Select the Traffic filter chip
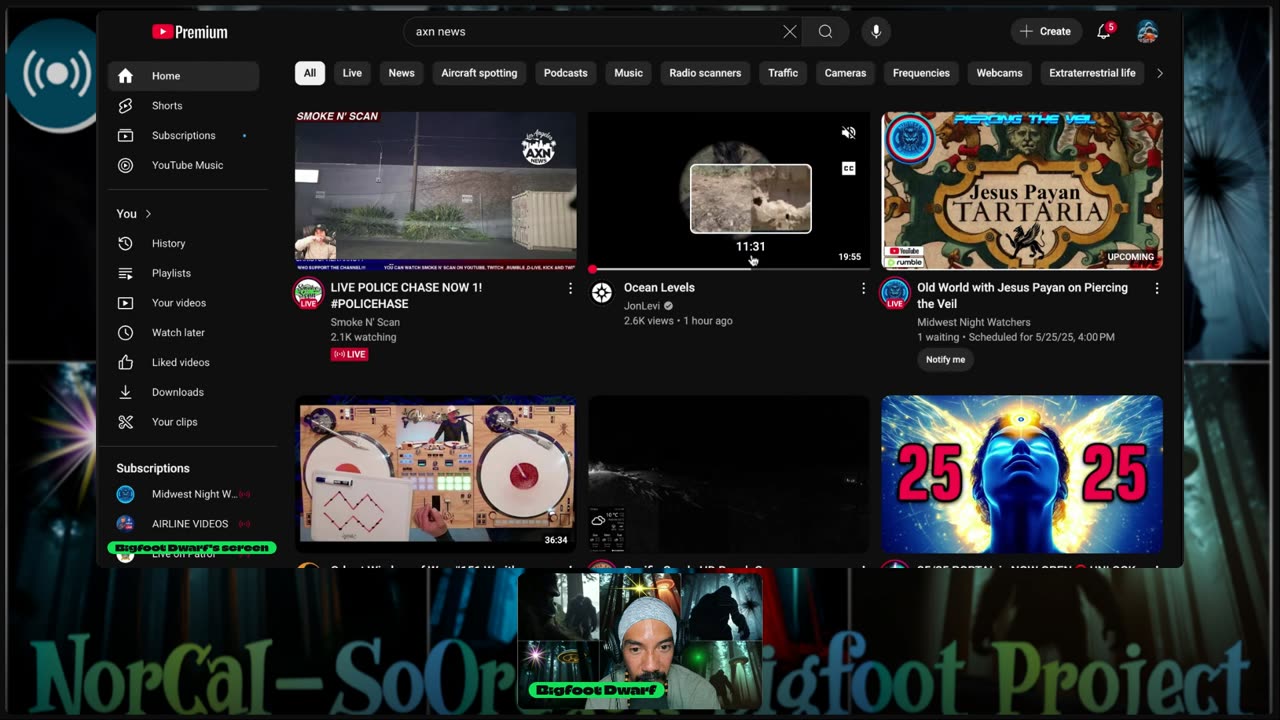The width and height of the screenshot is (1280, 720). tap(783, 73)
